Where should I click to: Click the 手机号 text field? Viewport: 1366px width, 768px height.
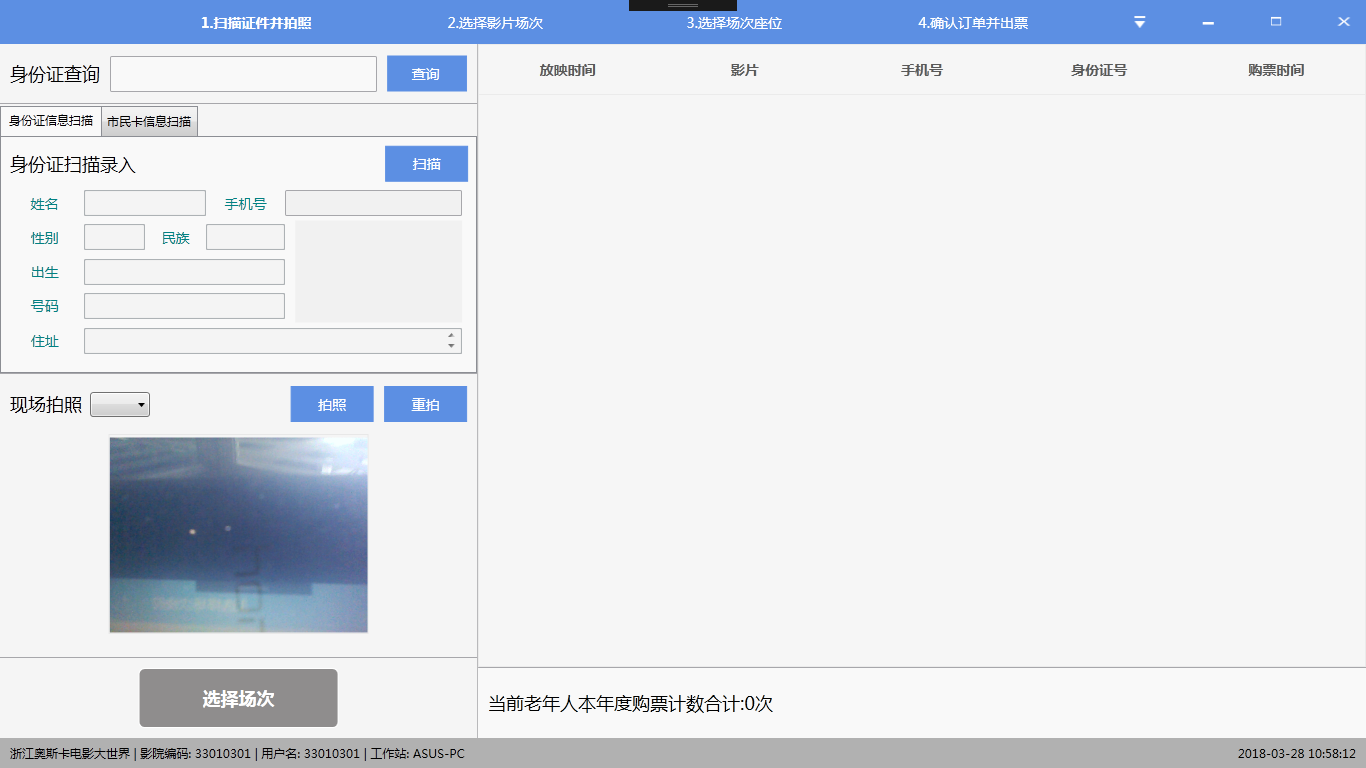pyautogui.click(x=373, y=203)
